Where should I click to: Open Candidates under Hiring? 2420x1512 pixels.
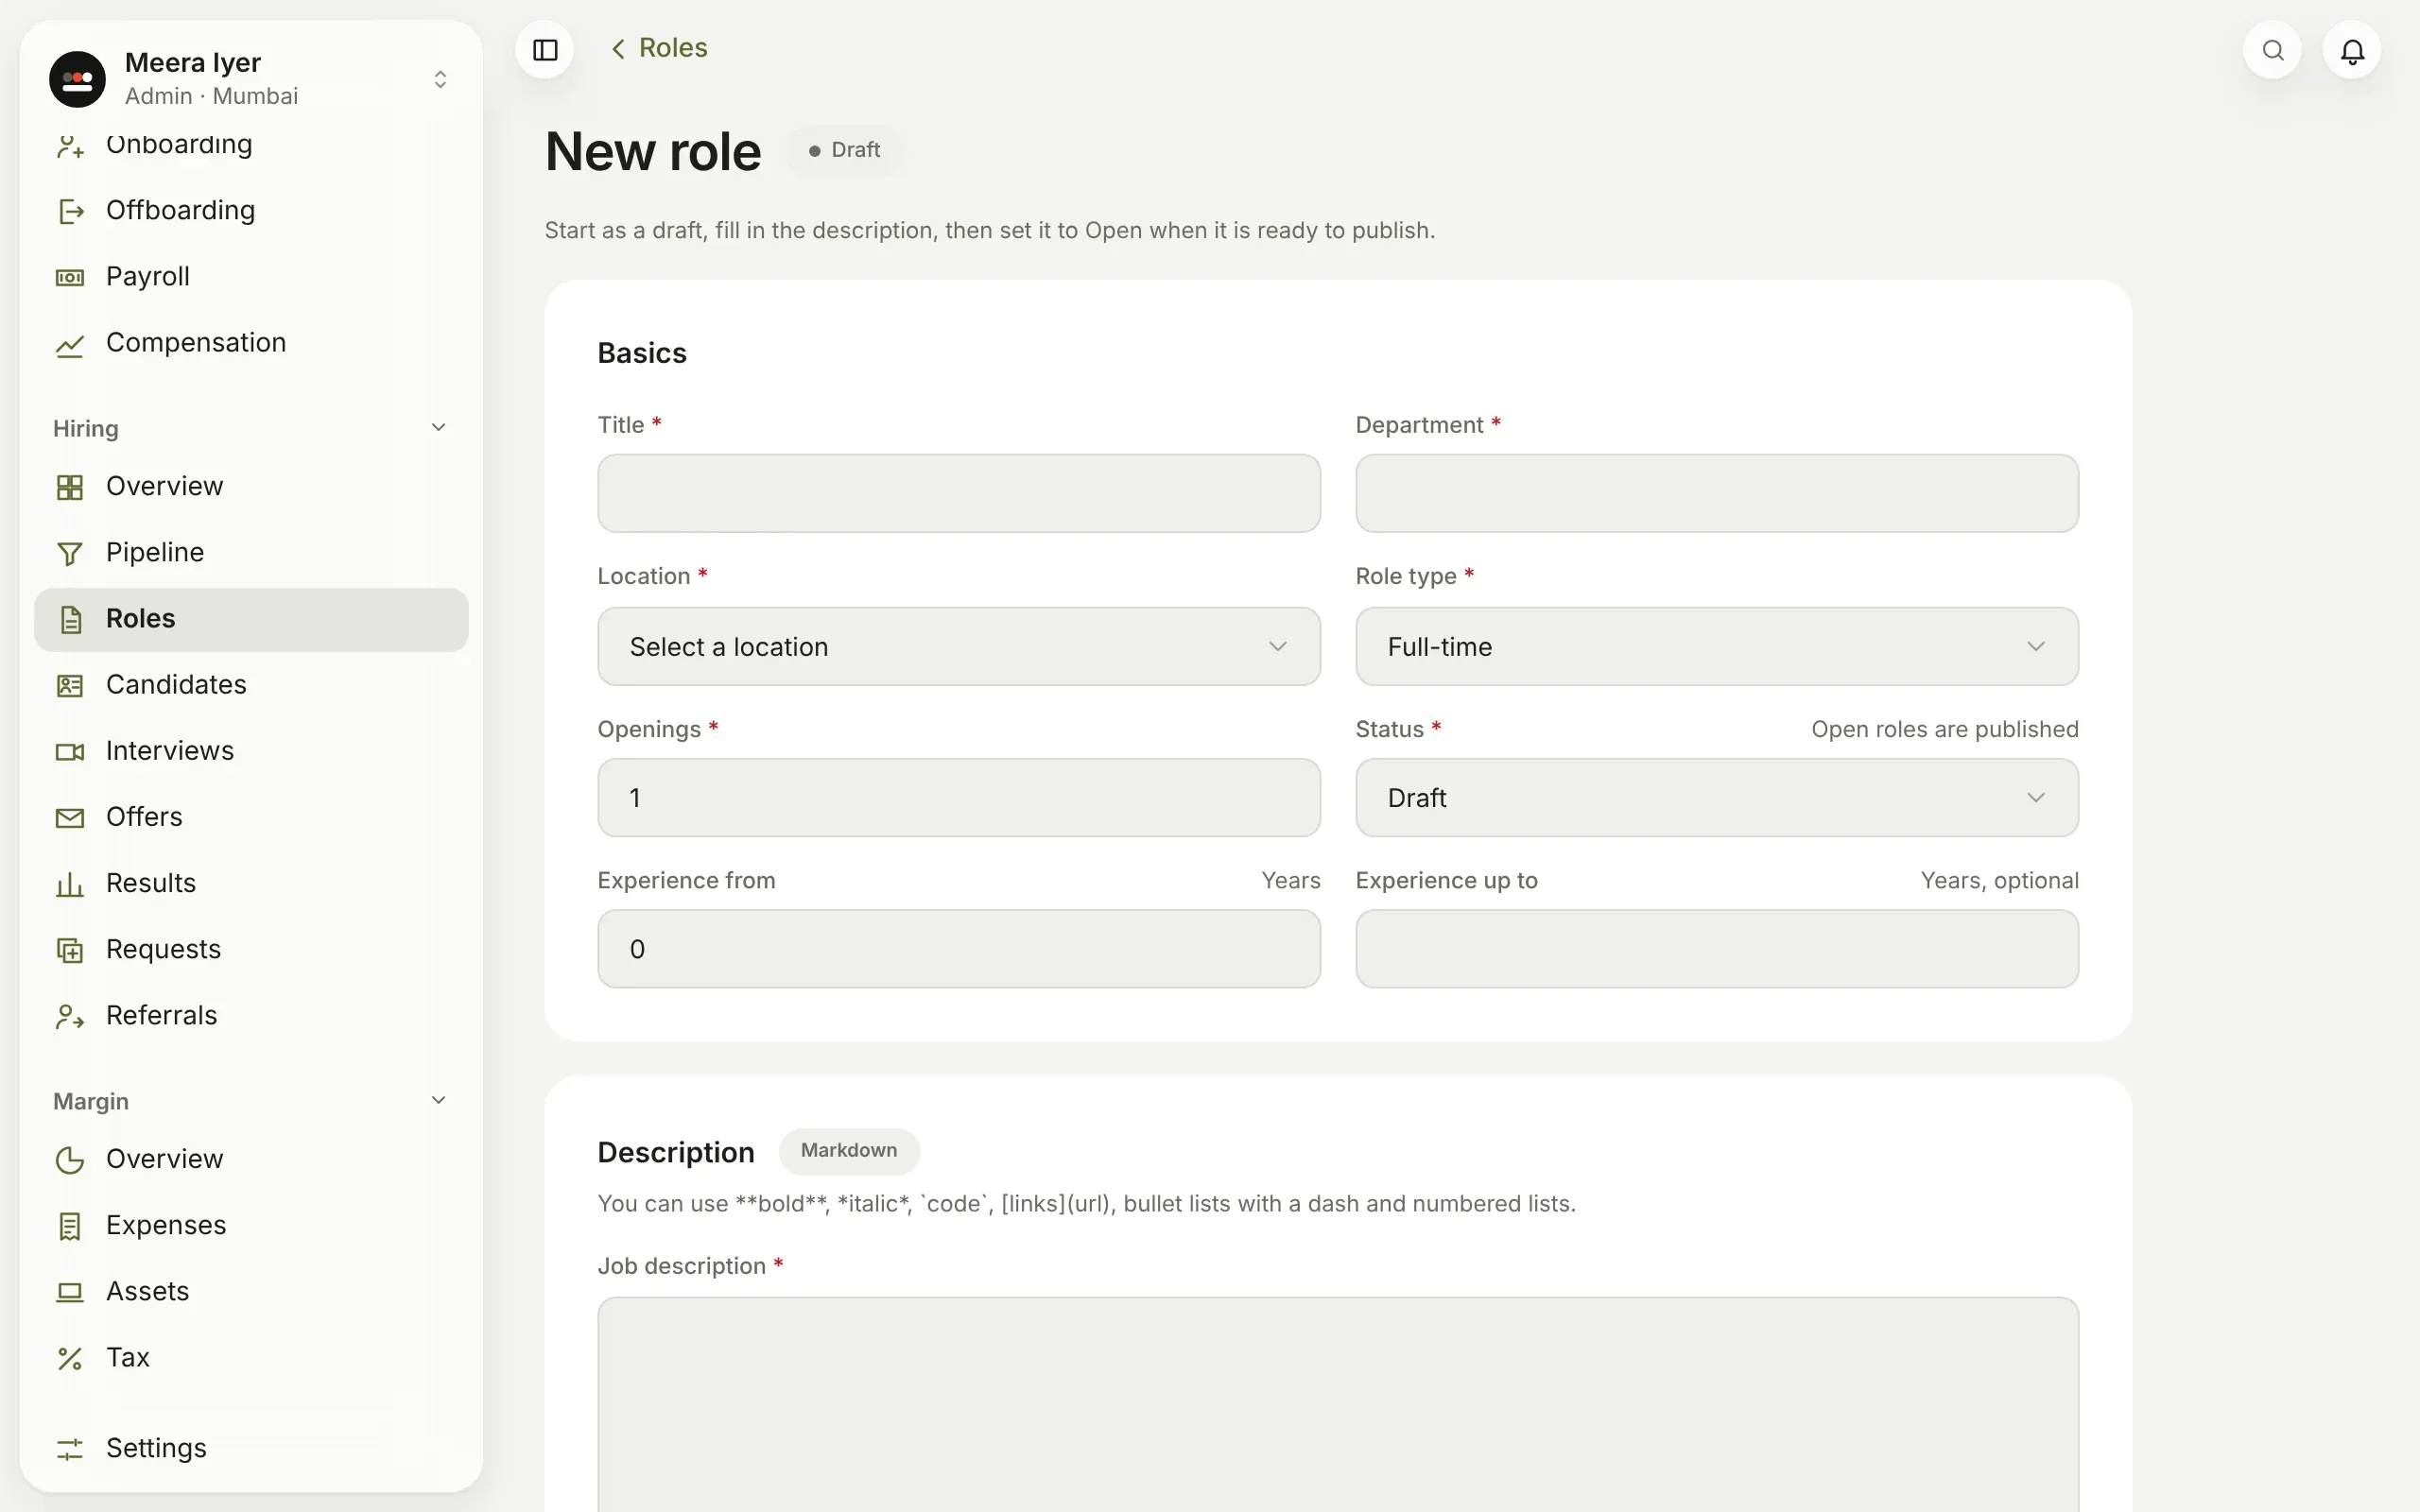point(251,685)
